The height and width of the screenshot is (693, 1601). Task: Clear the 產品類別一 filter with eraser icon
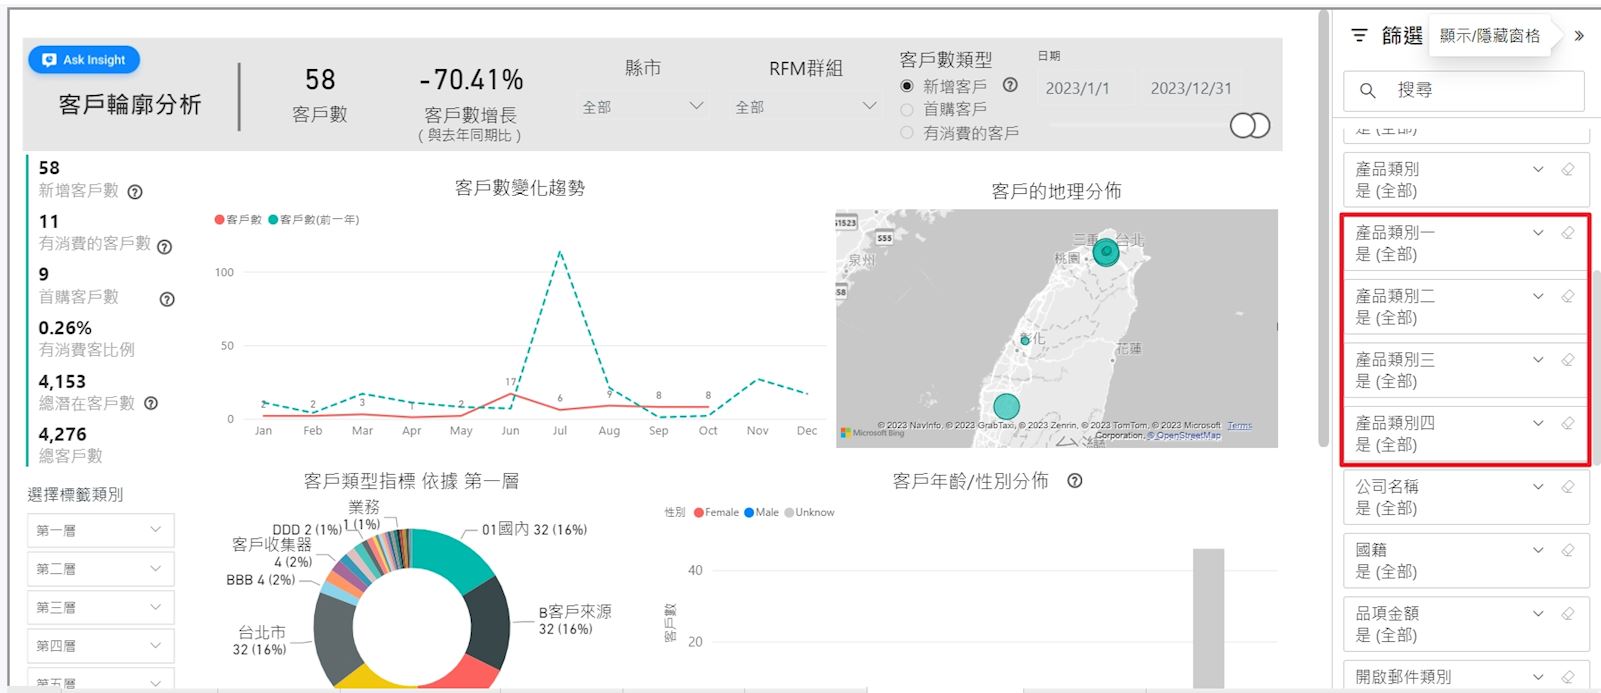point(1567,233)
